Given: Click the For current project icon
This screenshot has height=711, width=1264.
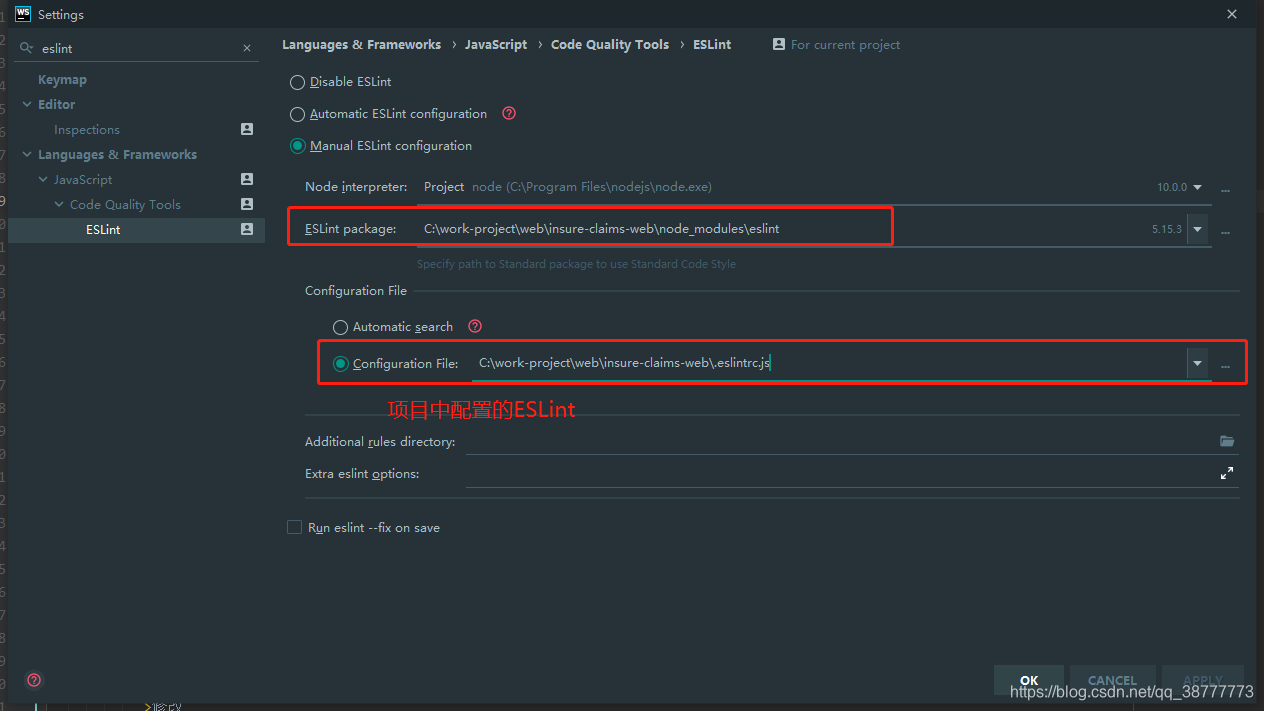Looking at the screenshot, I should pos(779,44).
